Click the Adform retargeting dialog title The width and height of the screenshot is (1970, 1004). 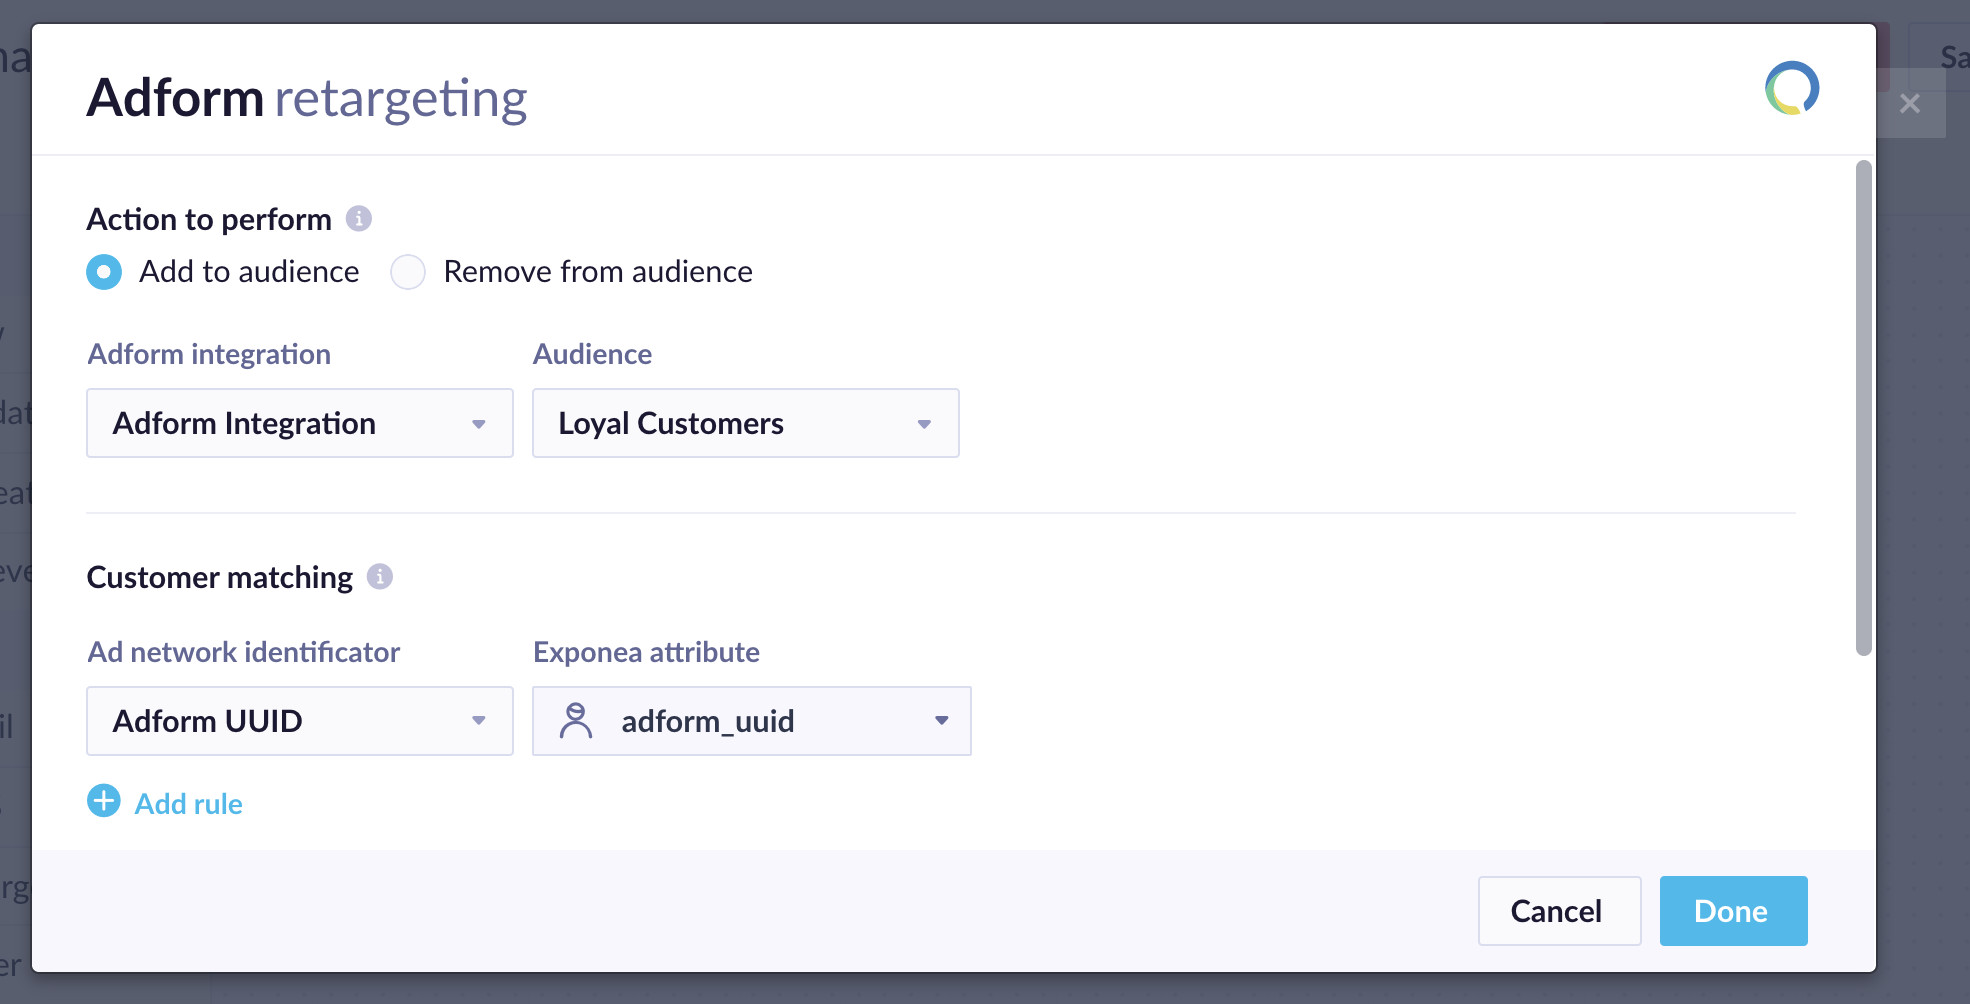pyautogui.click(x=307, y=98)
